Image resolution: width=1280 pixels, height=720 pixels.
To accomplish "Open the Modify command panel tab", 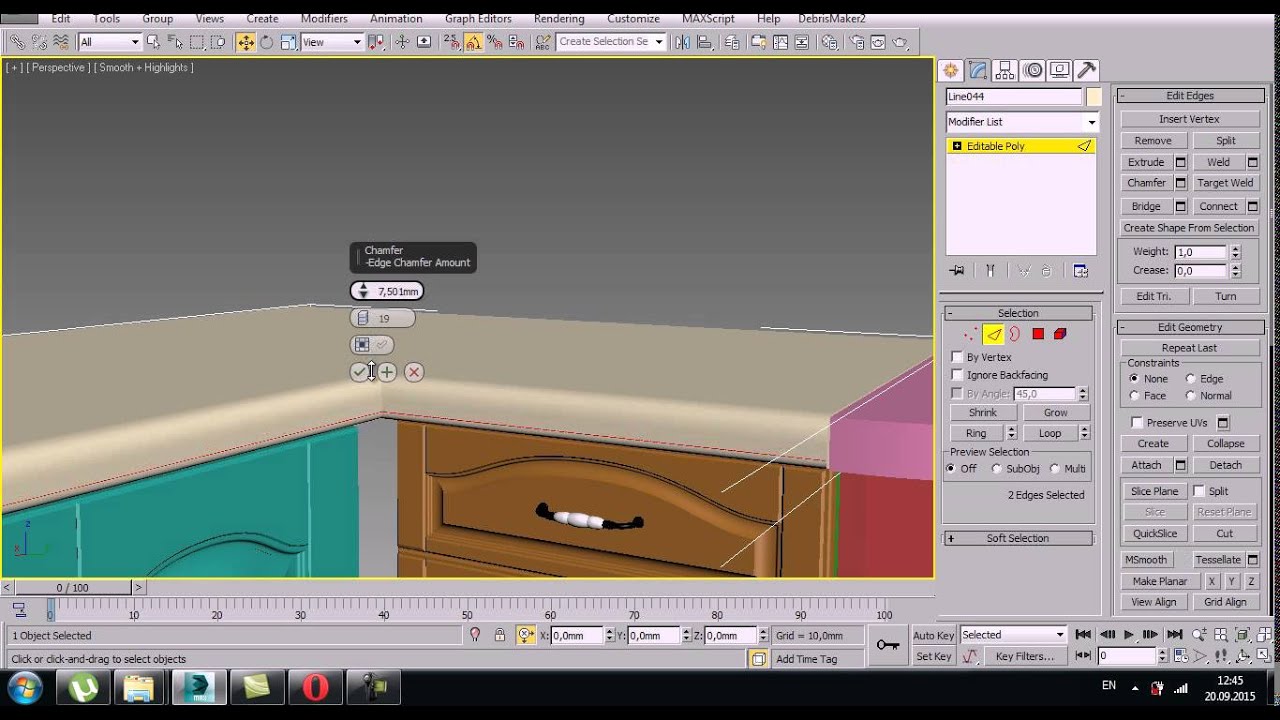I will pos(978,70).
